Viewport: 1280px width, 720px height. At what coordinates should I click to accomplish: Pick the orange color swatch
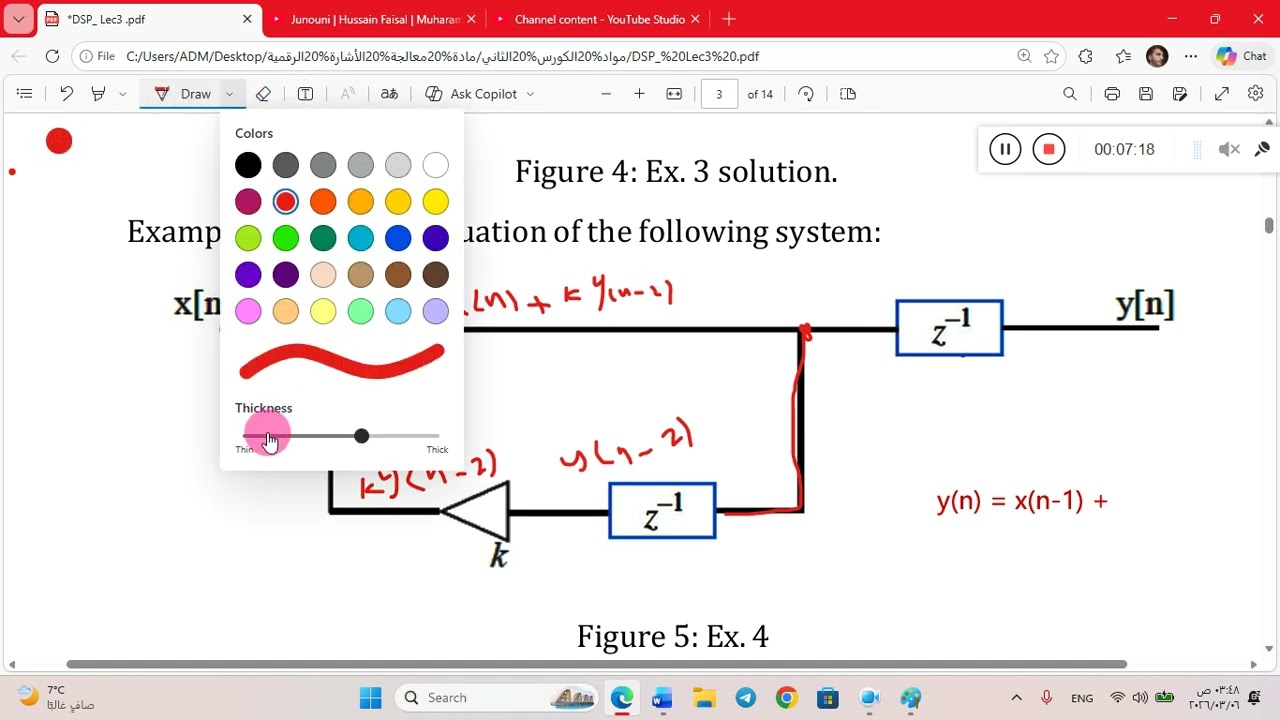pos(323,202)
